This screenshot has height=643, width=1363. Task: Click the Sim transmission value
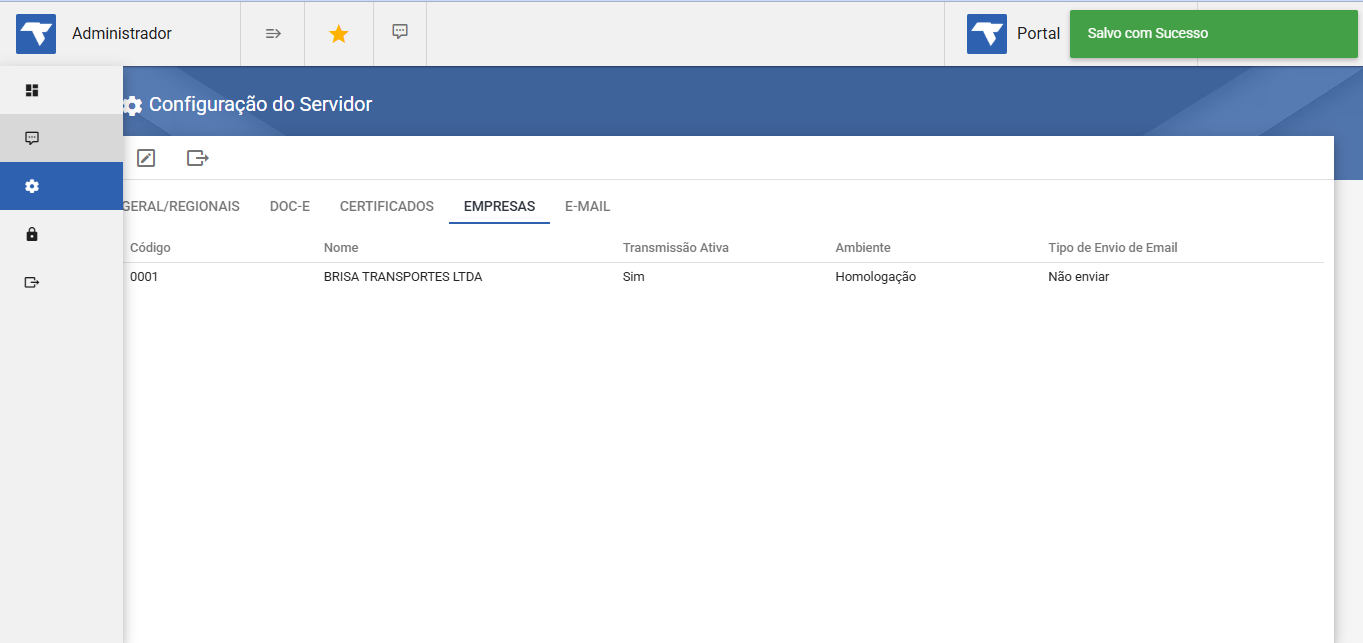point(634,277)
